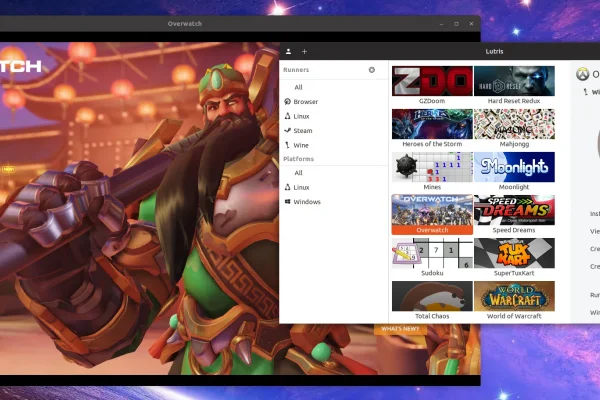Image resolution: width=600 pixels, height=400 pixels.
Task: Click What's New button in Overwatch window
Action: point(400,329)
